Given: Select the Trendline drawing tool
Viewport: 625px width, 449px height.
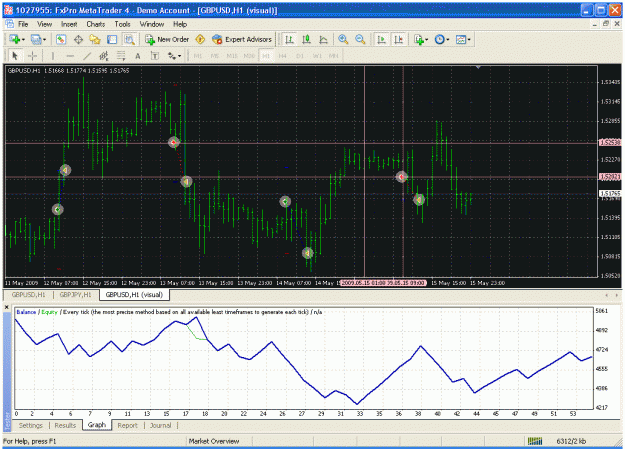Looking at the screenshot, I should [87, 56].
